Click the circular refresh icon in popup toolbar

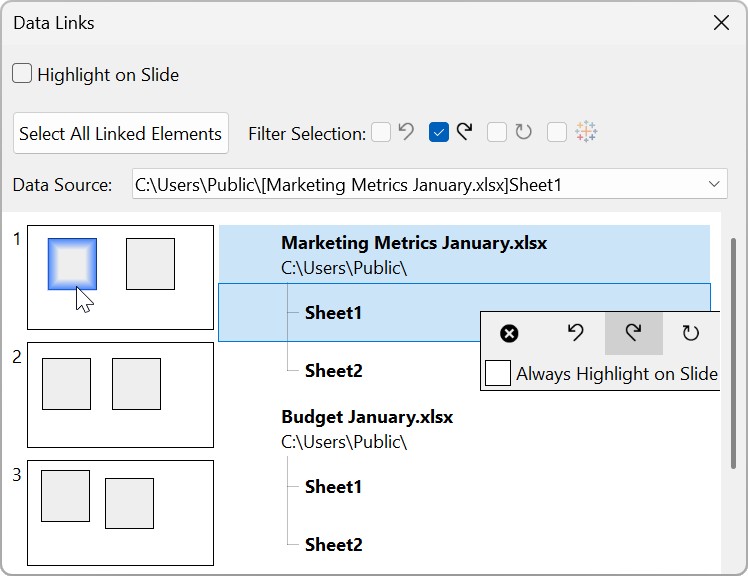690,334
